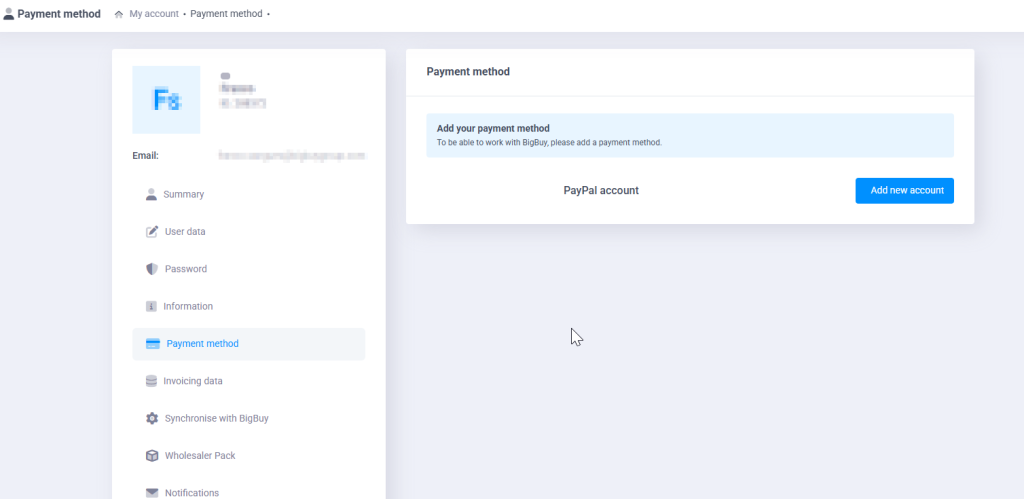Click the Information icon in sidebar
This screenshot has width=1024, height=499.
pos(152,306)
